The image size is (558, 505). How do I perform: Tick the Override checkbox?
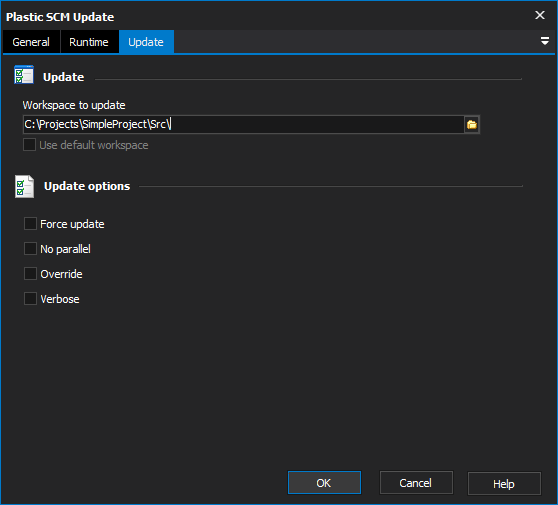tap(30, 274)
